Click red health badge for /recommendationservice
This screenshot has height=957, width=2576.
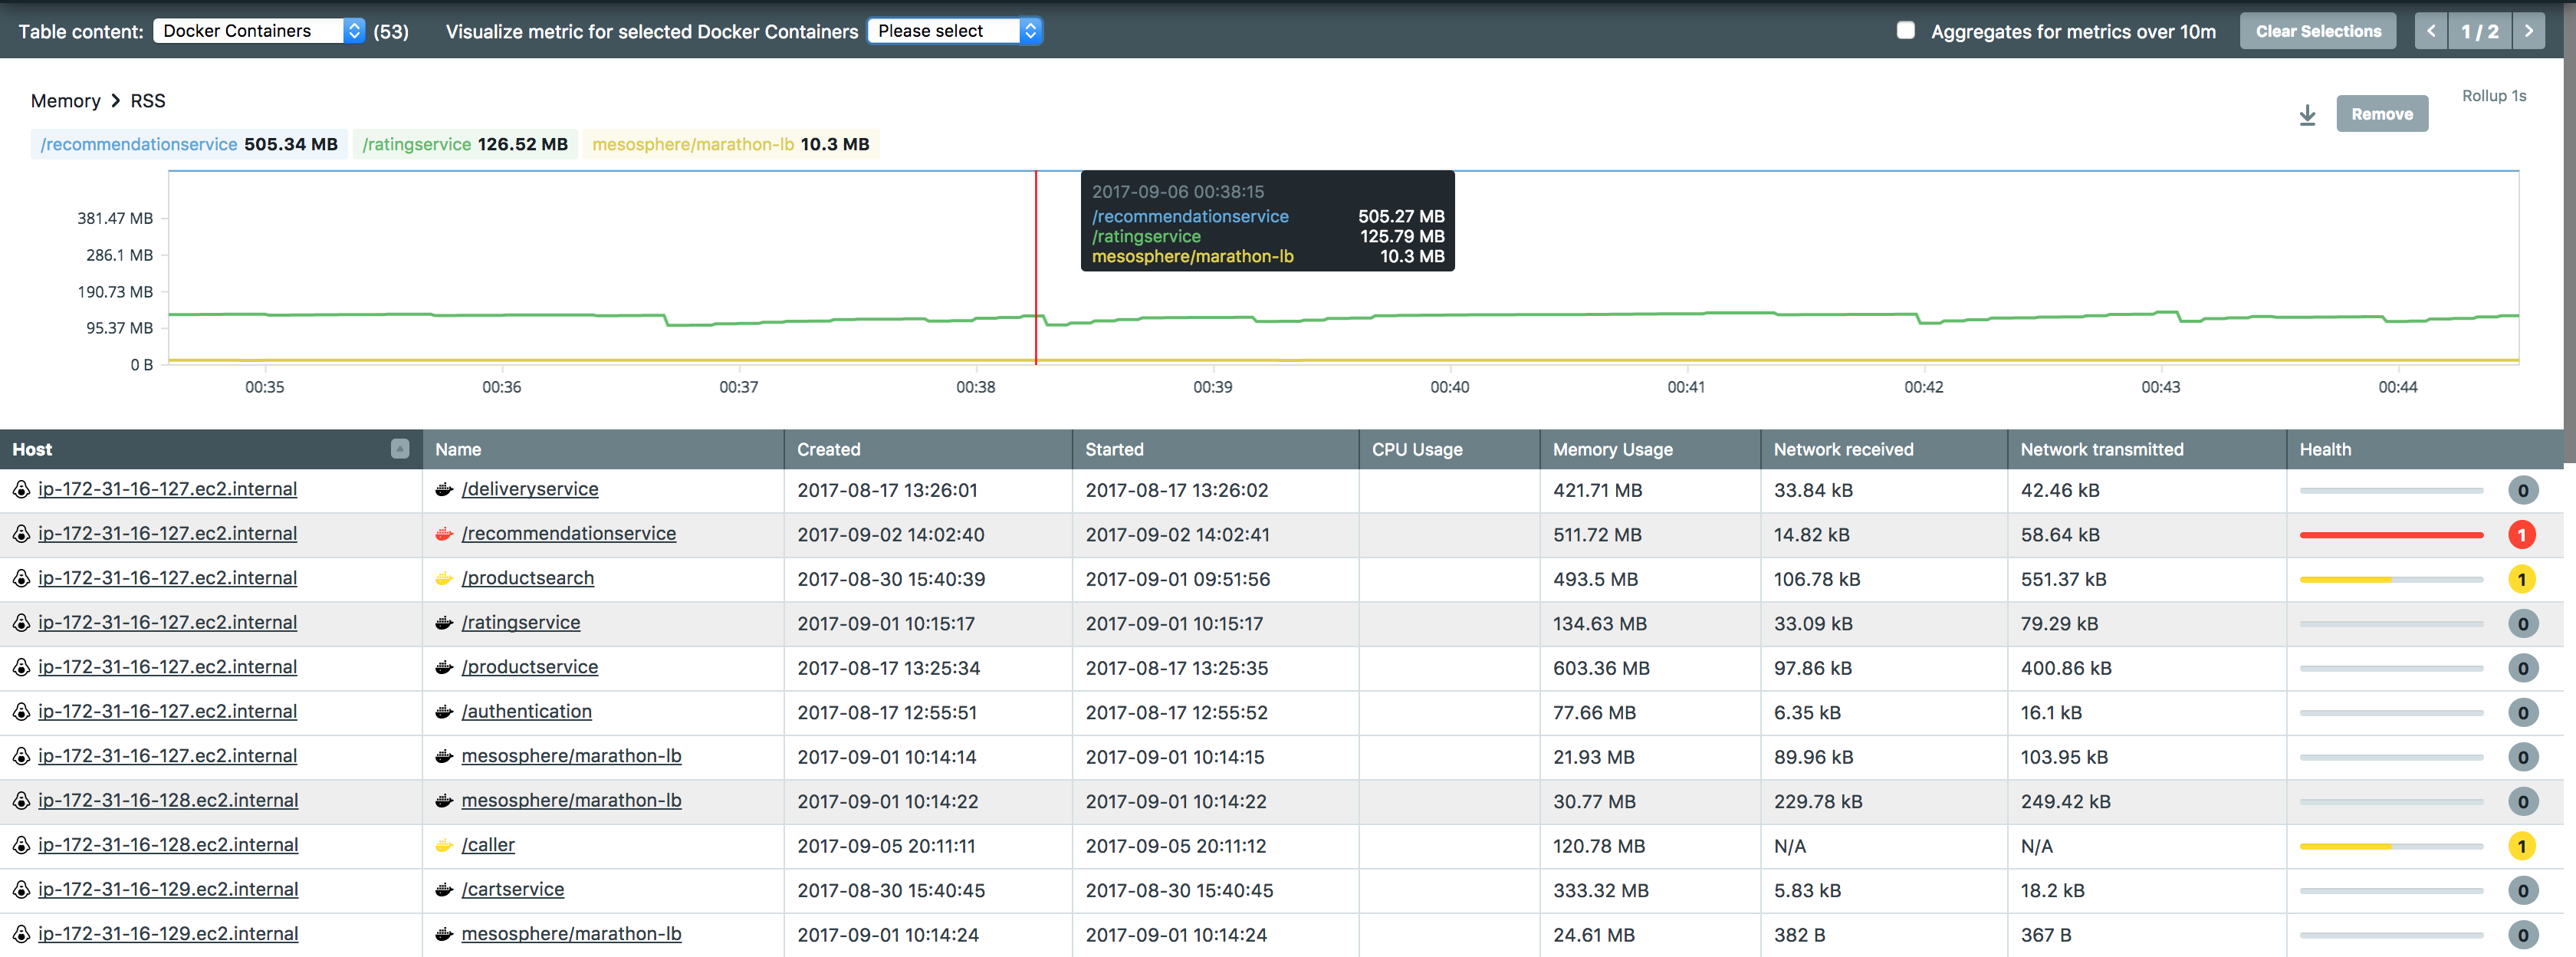click(2521, 535)
